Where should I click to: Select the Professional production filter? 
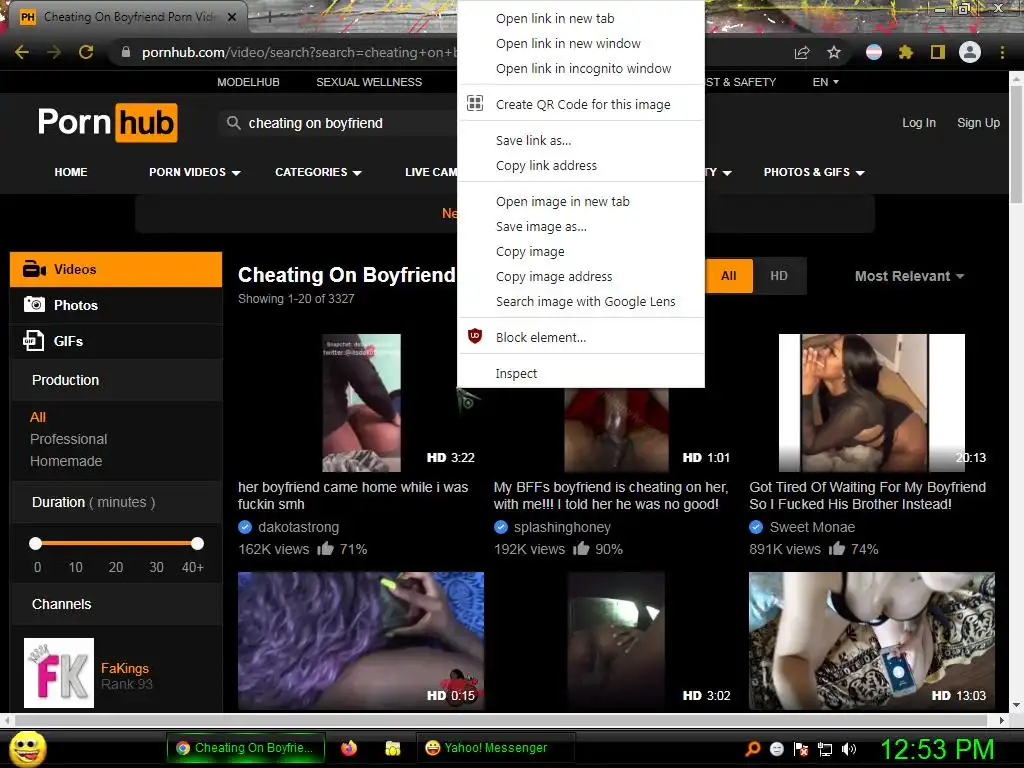click(x=69, y=439)
